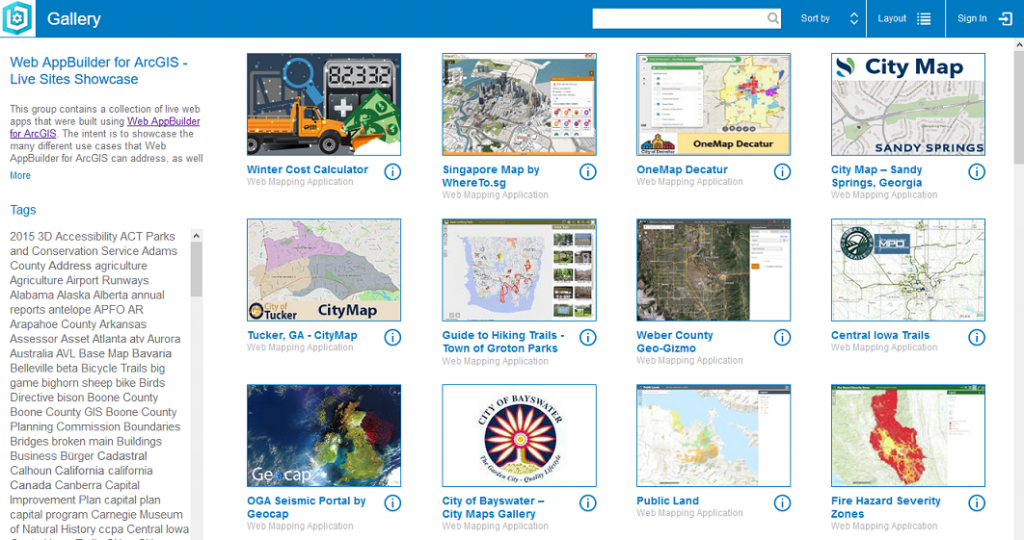Viewport: 1024px width, 540px height.
Task: Show info for City of Bayswater gallery
Action: (588, 503)
